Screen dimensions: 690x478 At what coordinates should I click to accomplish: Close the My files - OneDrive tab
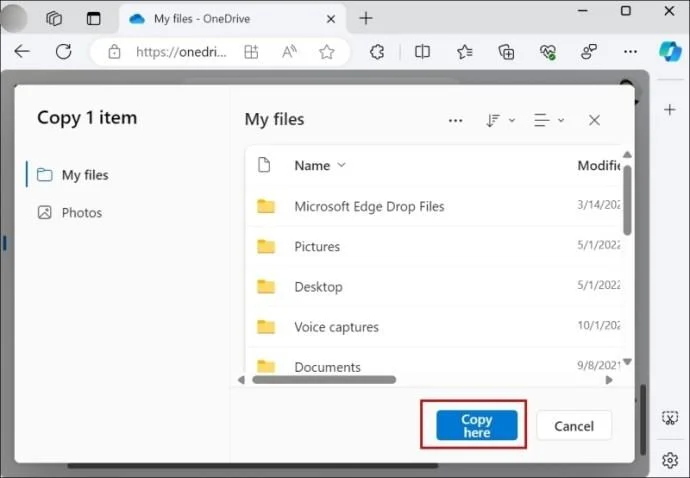331,19
